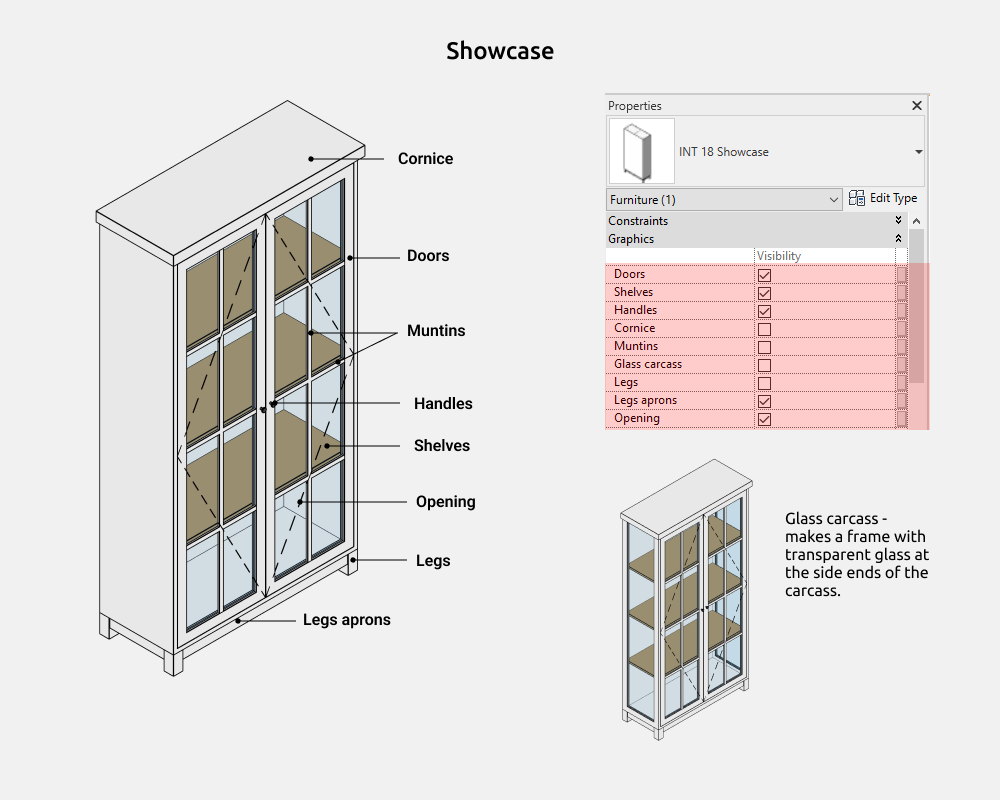Select the Handles parameter row label
1000x800 pixels.
tap(635, 309)
